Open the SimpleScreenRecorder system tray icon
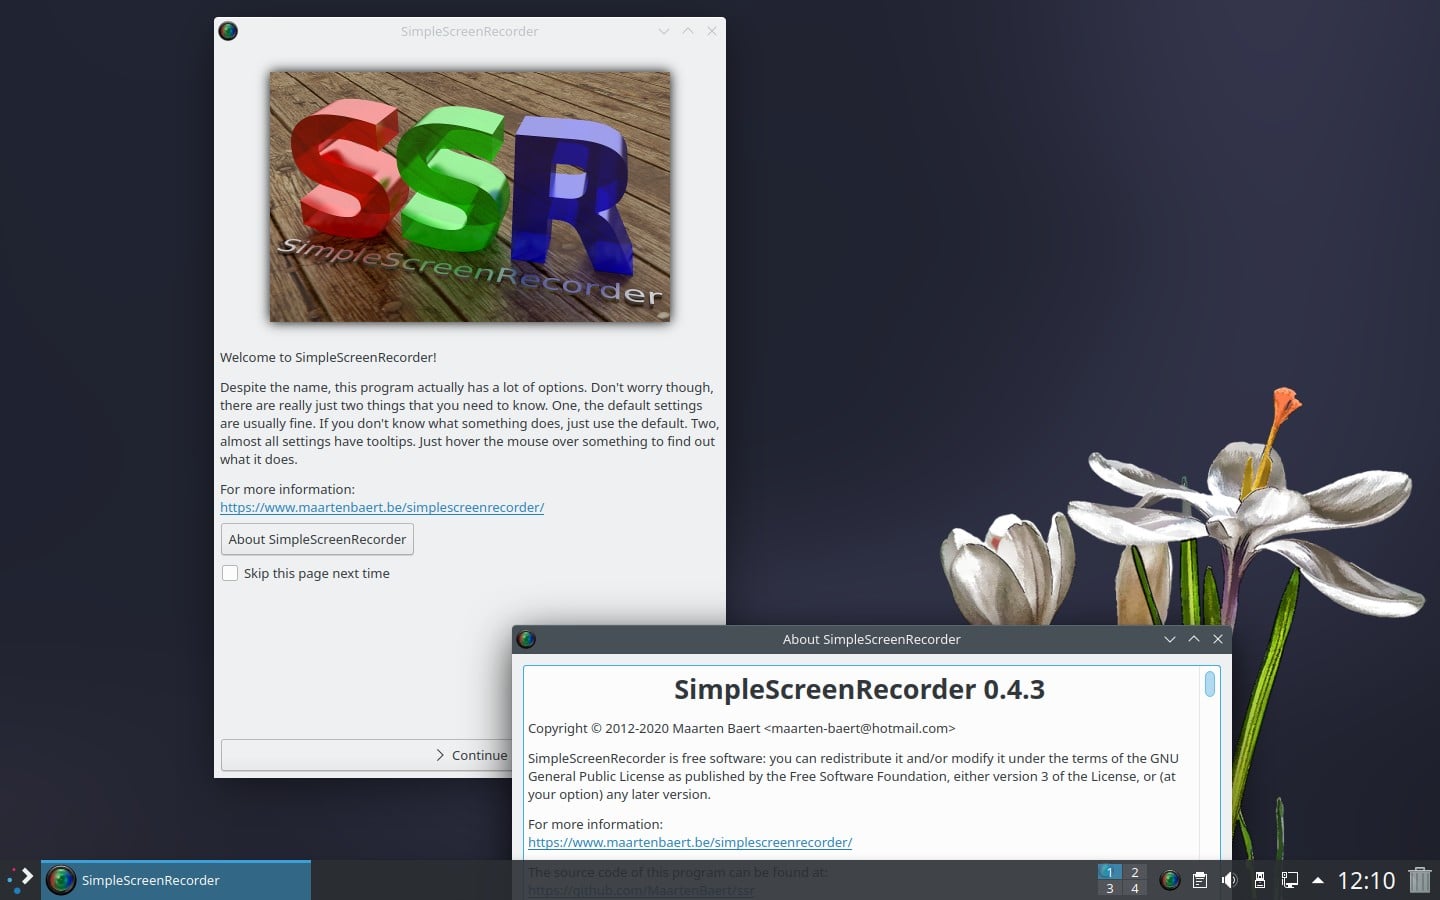 tap(1169, 880)
